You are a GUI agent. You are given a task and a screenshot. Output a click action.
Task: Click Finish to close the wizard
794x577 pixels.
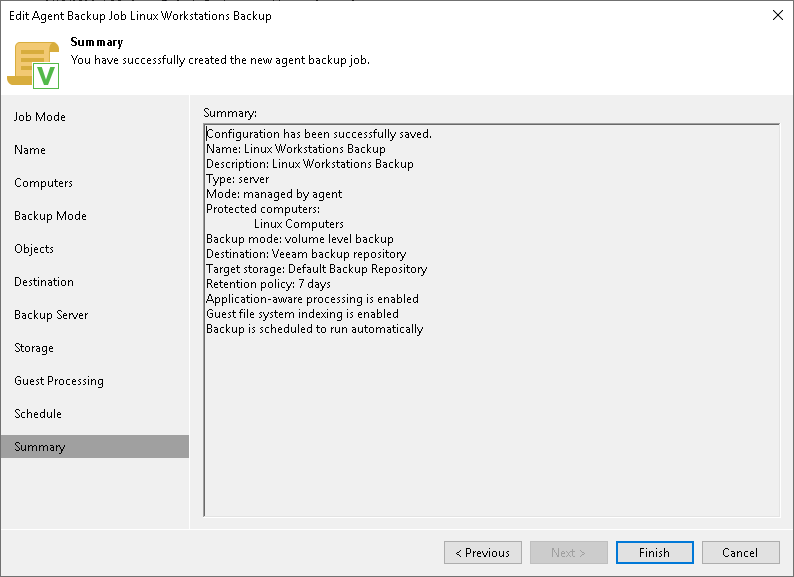point(655,553)
